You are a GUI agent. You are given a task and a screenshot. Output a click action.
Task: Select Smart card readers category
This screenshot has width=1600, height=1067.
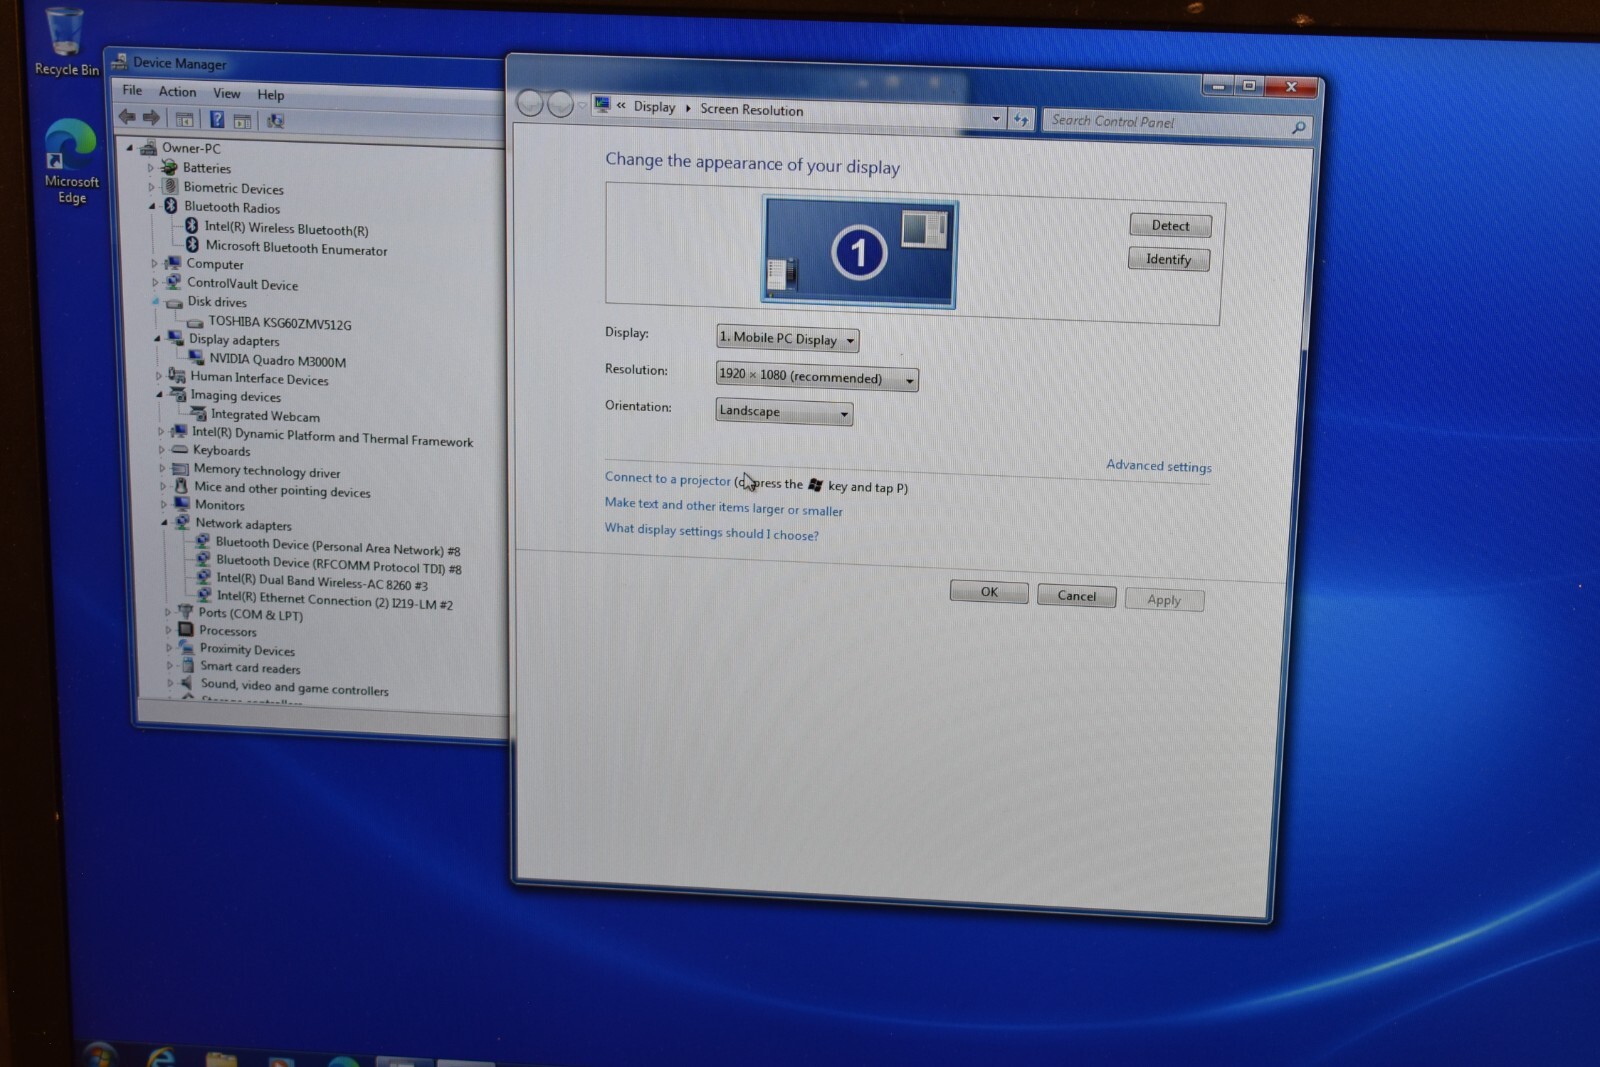point(250,667)
